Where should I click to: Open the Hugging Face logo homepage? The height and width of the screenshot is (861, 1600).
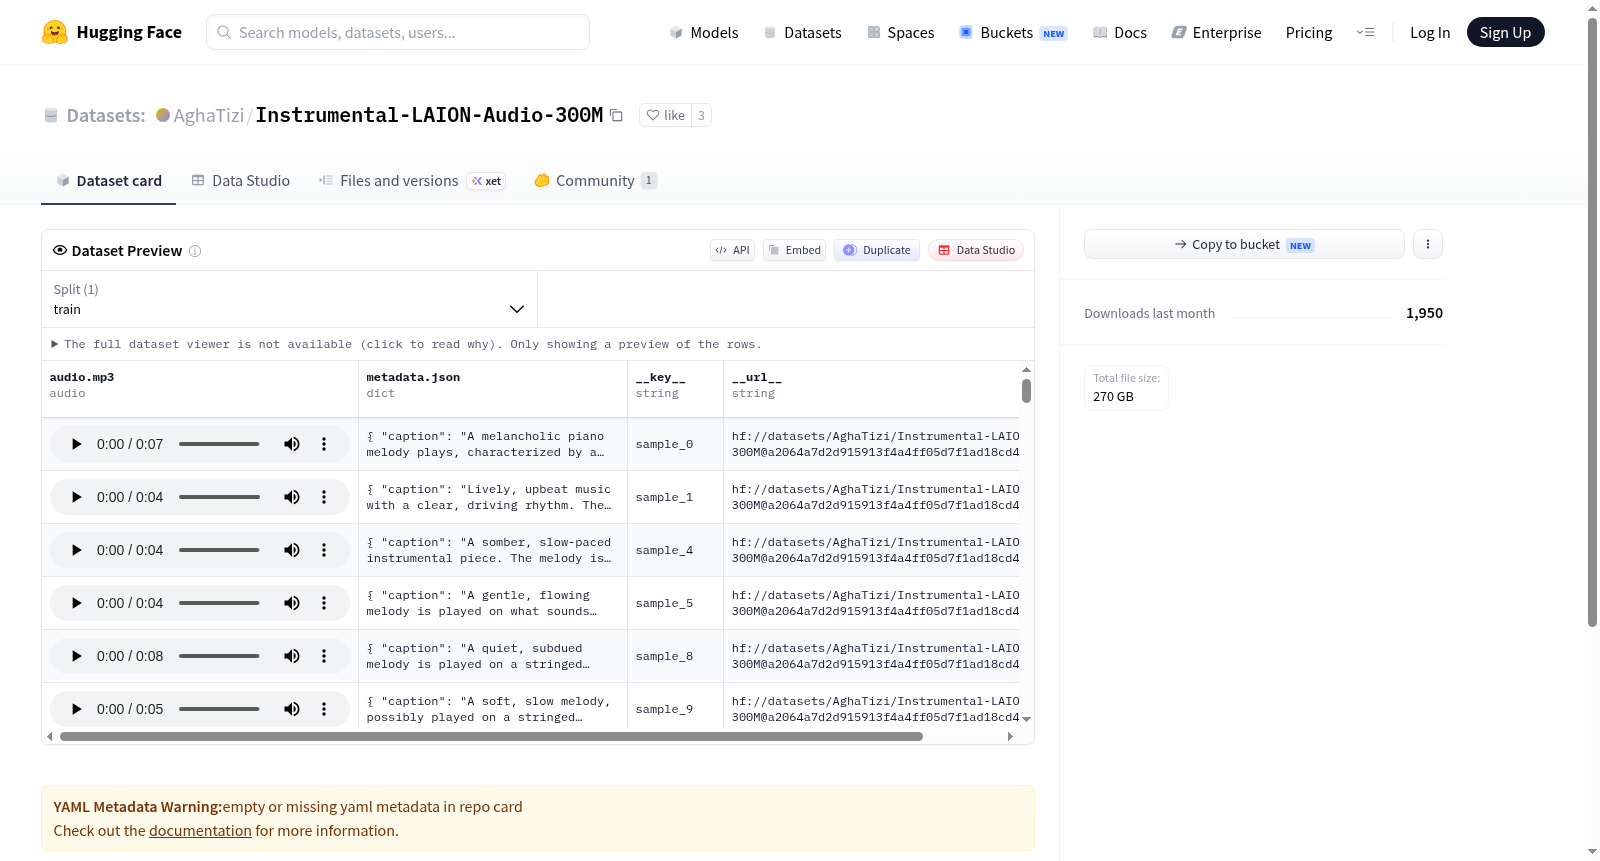pos(112,32)
